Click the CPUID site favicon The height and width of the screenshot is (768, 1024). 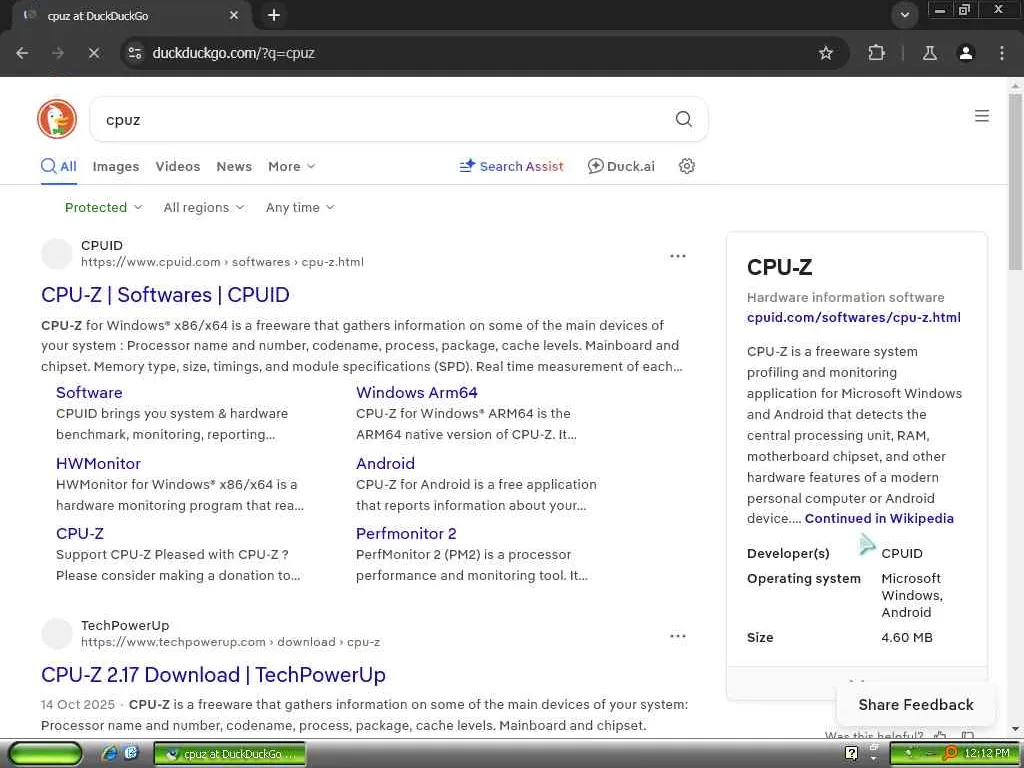(x=57, y=253)
